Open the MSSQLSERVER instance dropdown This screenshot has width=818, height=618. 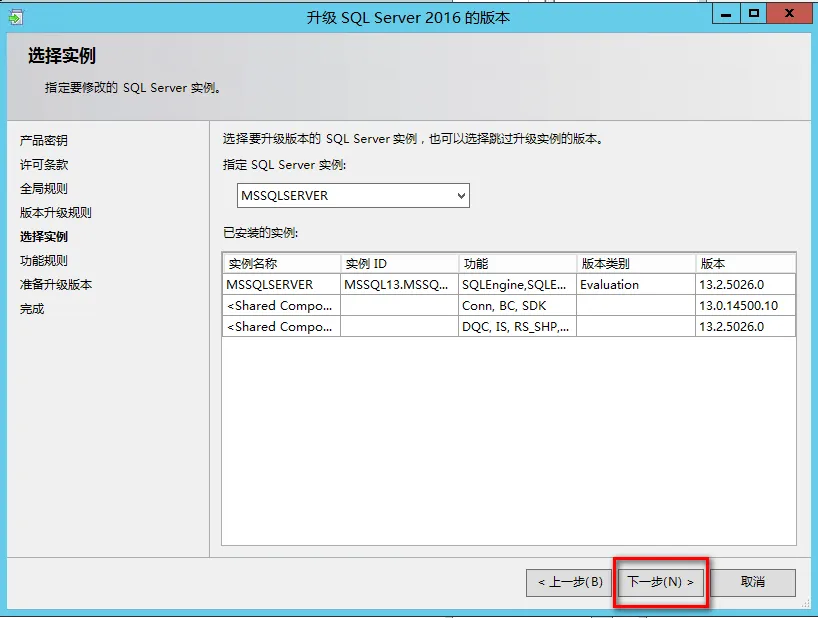pos(353,196)
